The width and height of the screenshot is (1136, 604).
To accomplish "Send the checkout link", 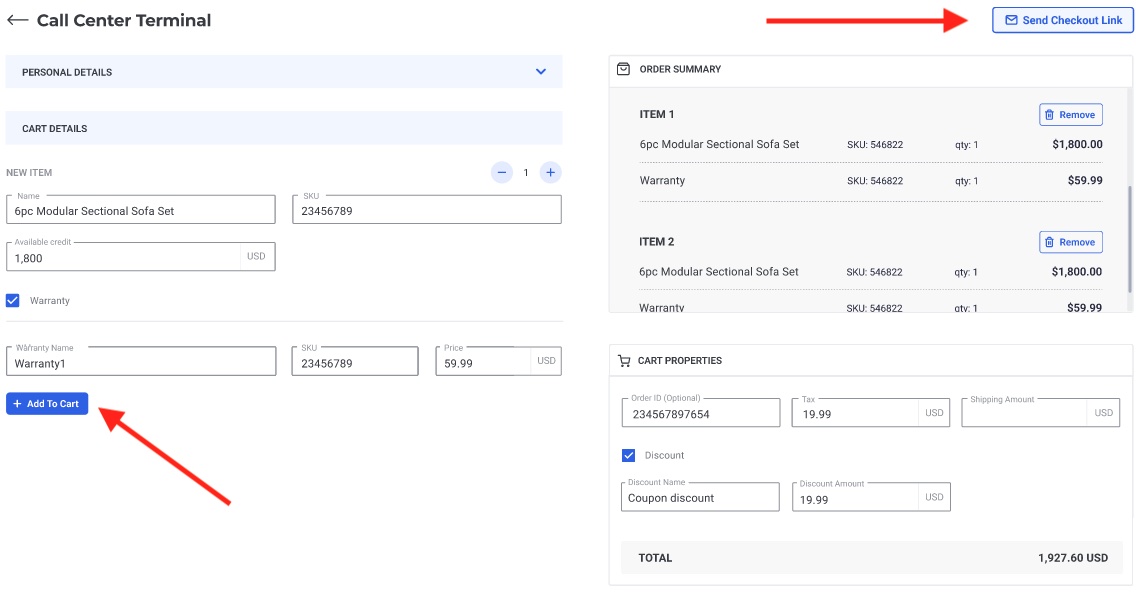I will 1062,20.
